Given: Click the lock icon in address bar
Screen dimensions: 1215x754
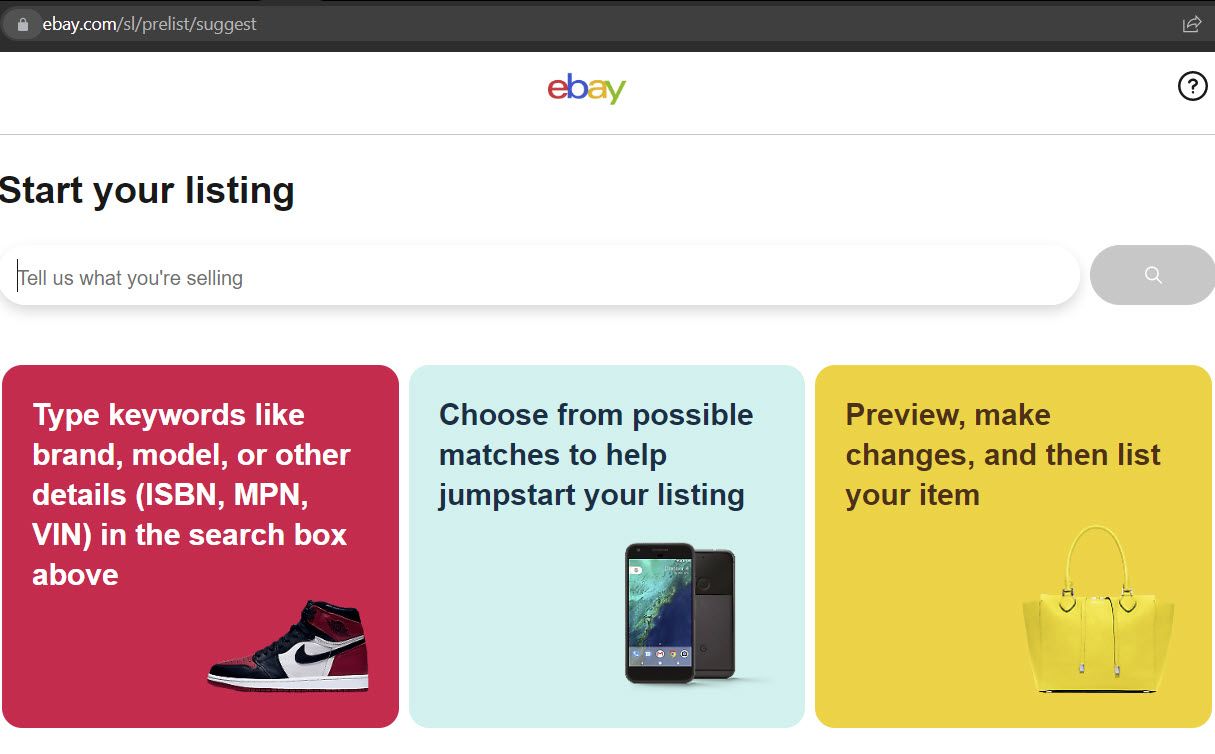Looking at the screenshot, I should tap(24, 24).
